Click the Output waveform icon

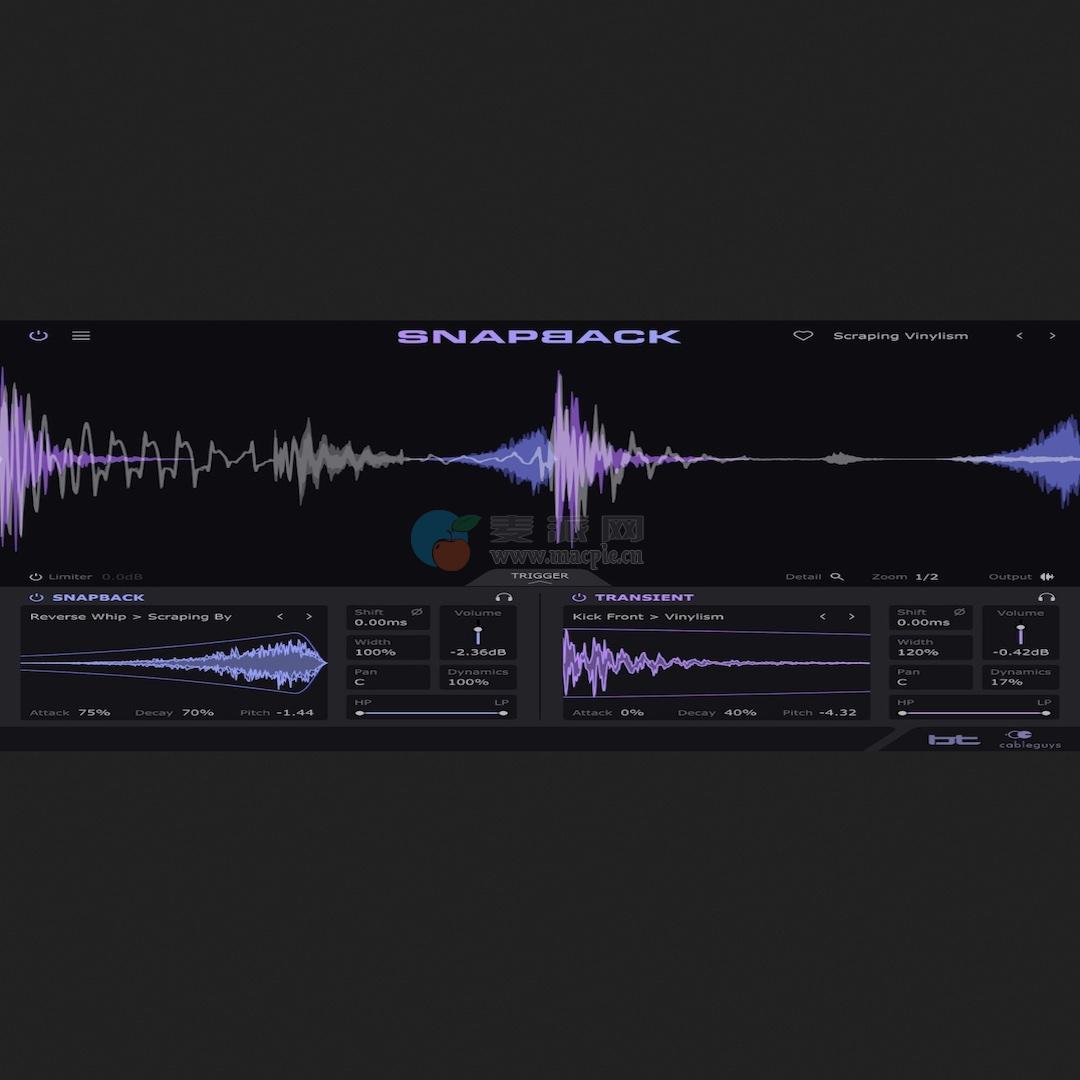coord(1047,577)
